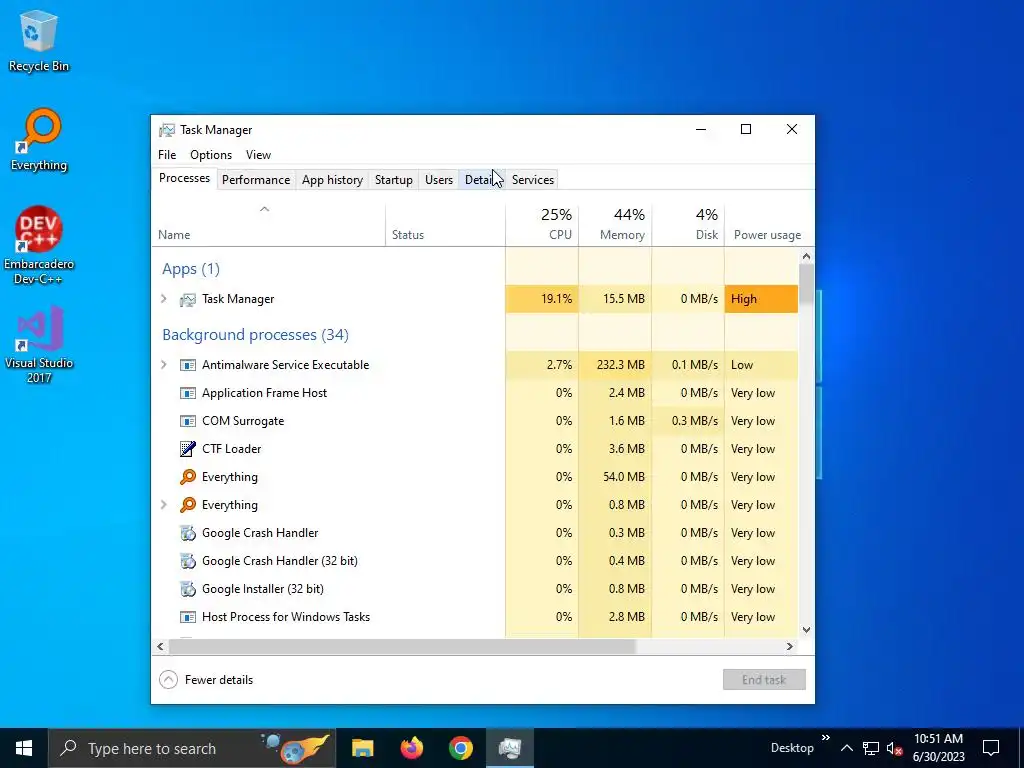Click the Task Manager process row icon
This screenshot has width=1024, height=768.
(187, 299)
